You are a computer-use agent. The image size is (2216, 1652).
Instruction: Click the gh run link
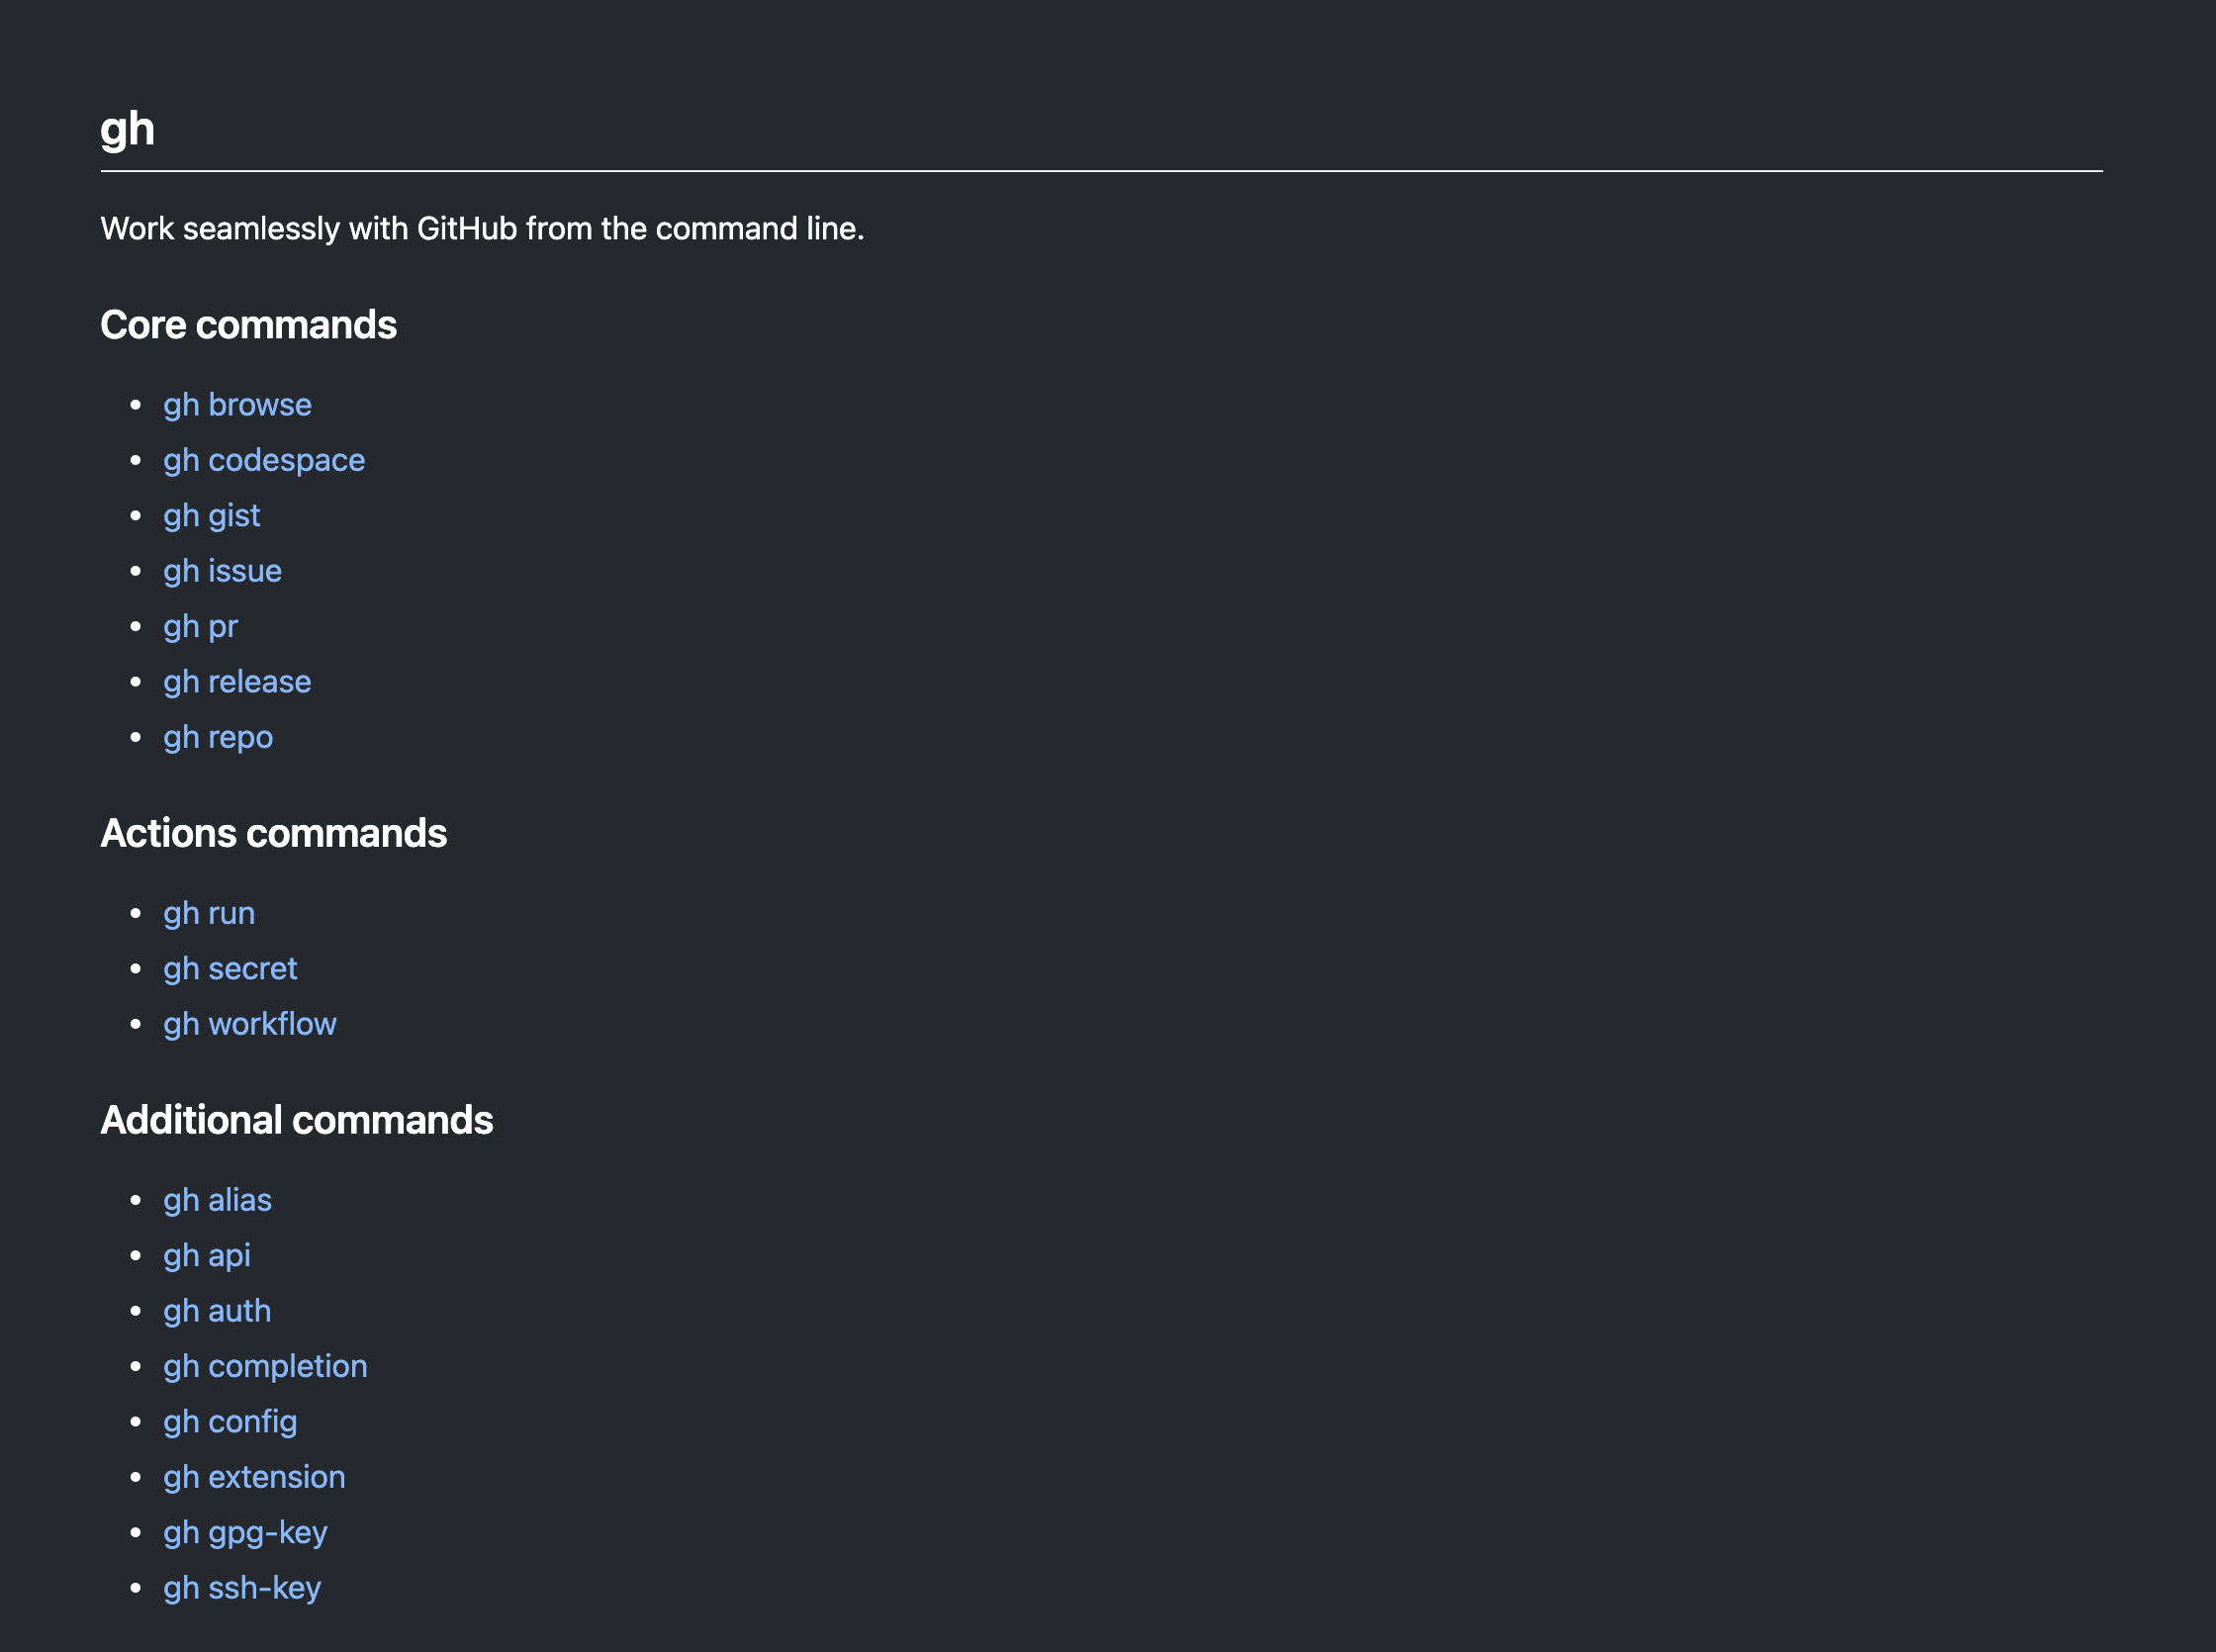click(x=209, y=914)
